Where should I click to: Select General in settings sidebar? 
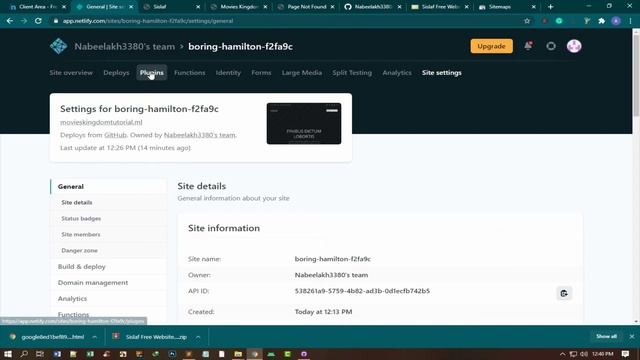(x=109, y=187)
